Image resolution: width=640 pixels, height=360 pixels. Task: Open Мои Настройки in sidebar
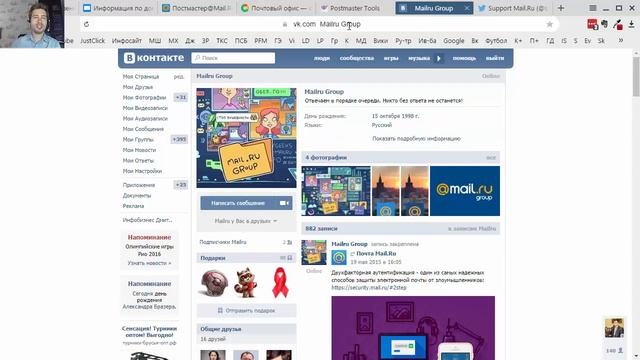click(142, 171)
